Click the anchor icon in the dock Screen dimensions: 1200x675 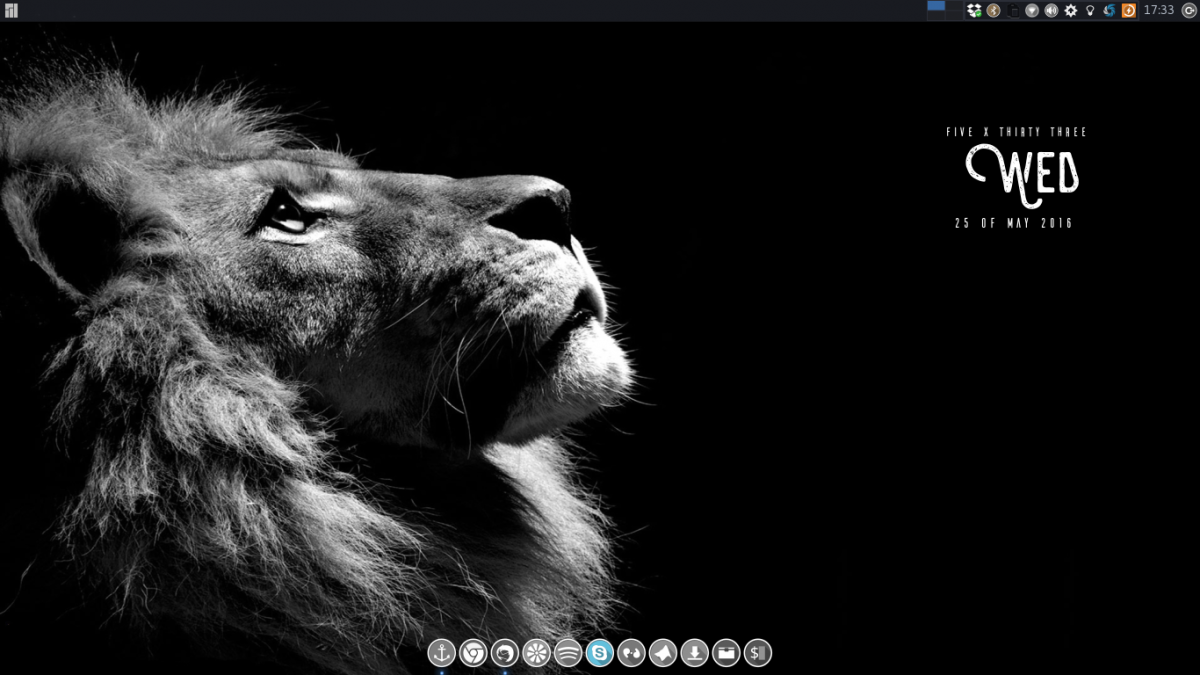click(441, 654)
